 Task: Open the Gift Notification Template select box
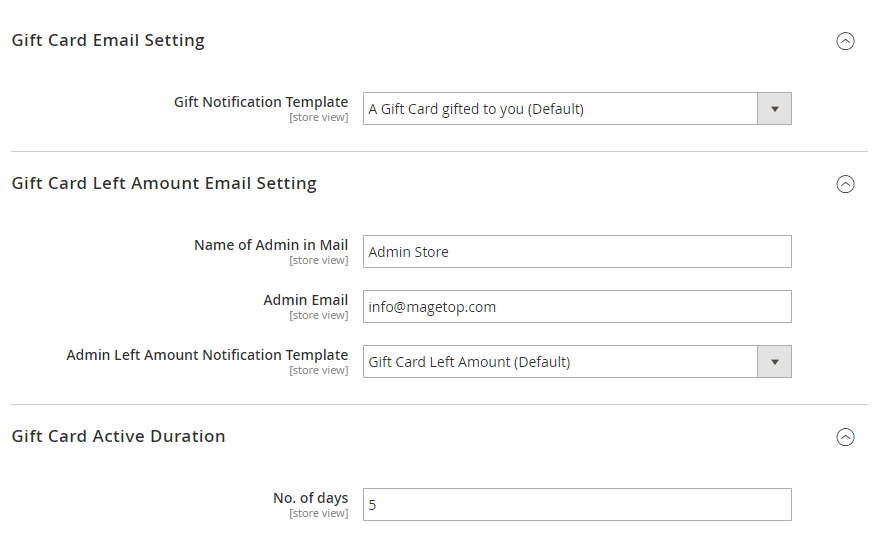(x=560, y=109)
